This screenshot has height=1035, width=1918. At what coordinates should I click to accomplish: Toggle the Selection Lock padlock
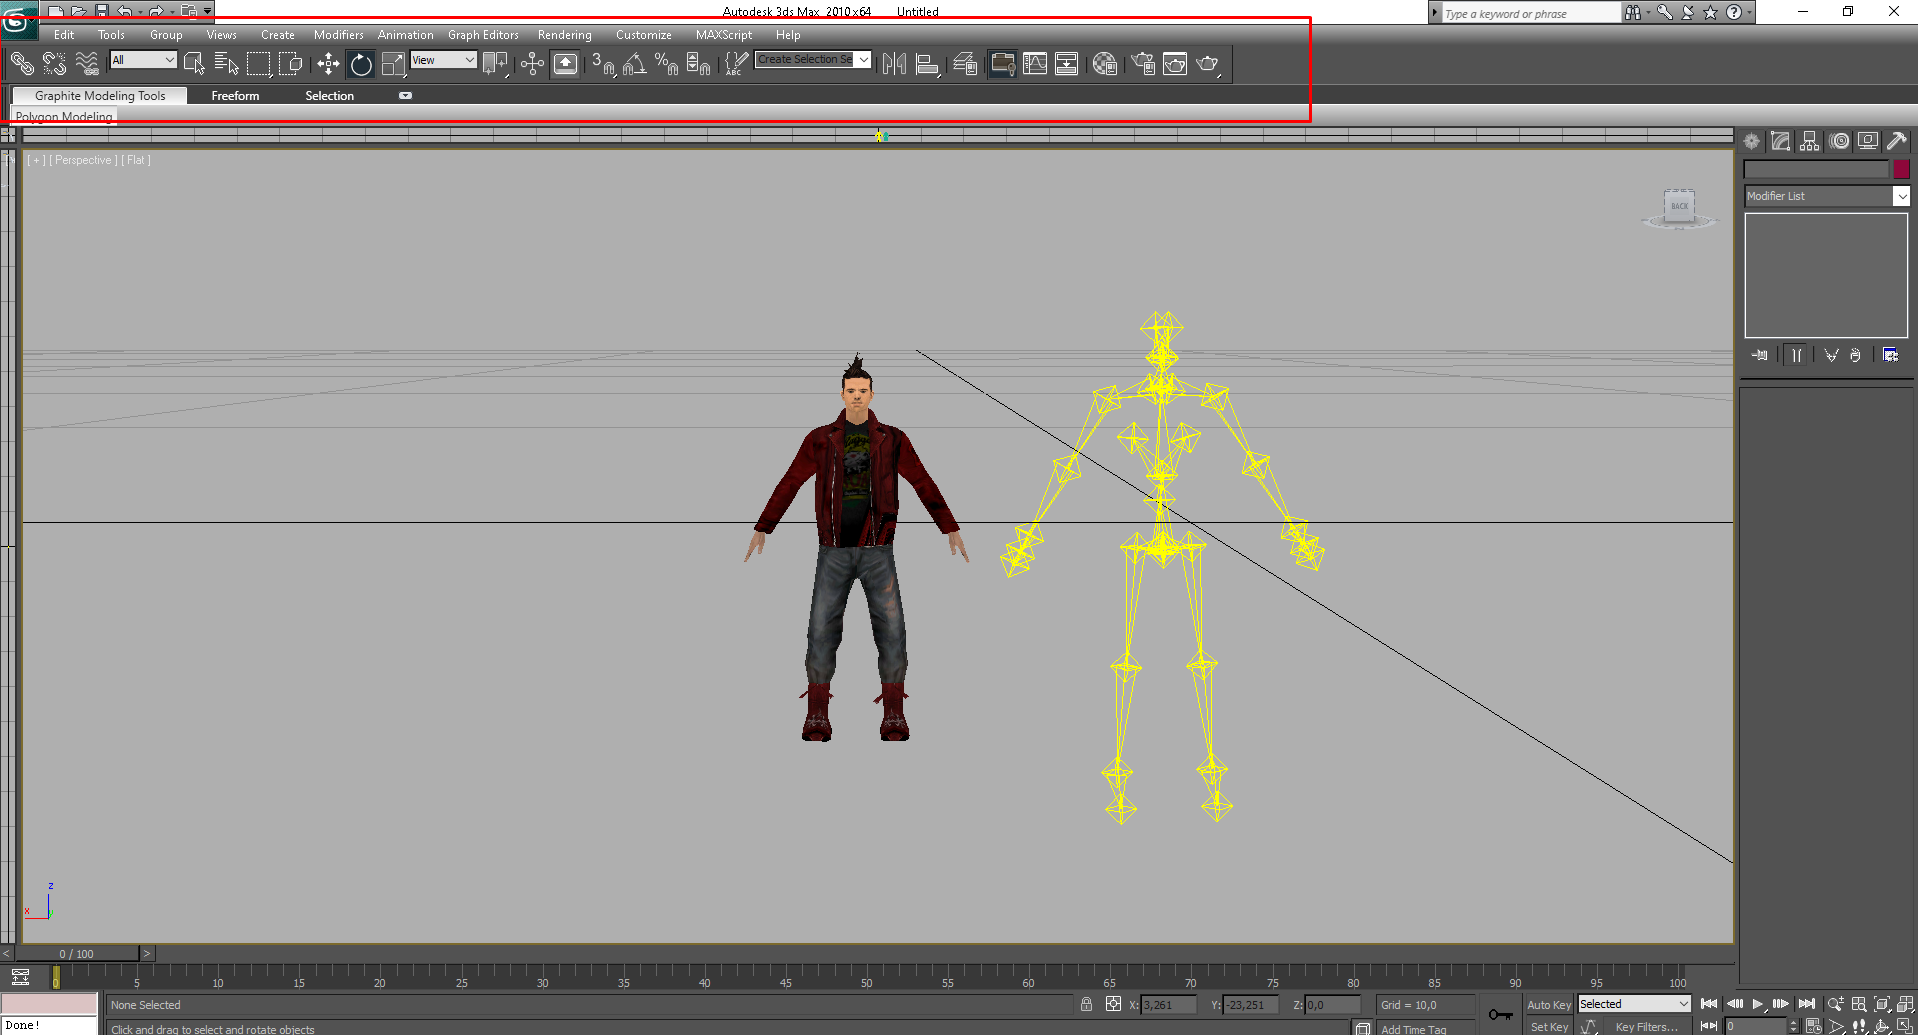point(1086,1004)
